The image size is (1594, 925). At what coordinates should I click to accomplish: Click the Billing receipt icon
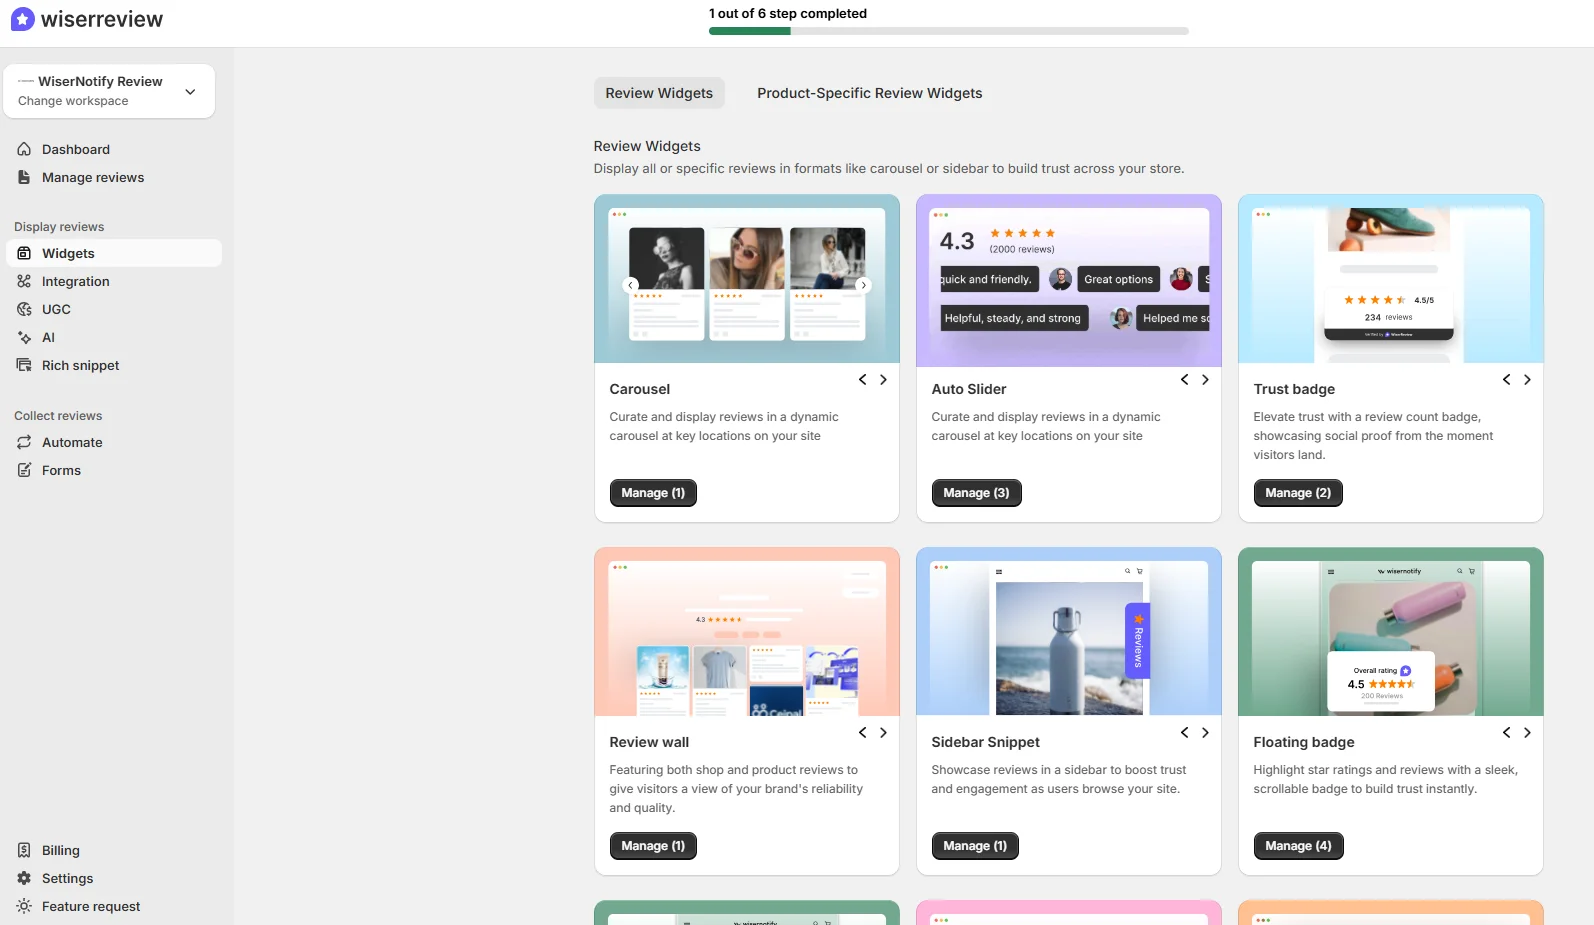[x=24, y=850]
